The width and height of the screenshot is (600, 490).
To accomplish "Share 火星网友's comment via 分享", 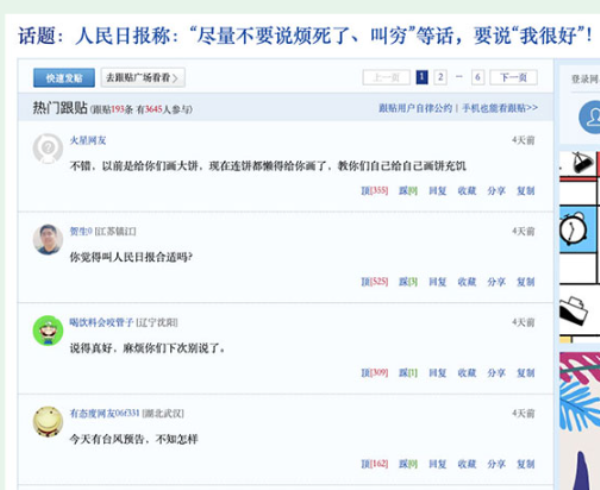I will point(496,190).
